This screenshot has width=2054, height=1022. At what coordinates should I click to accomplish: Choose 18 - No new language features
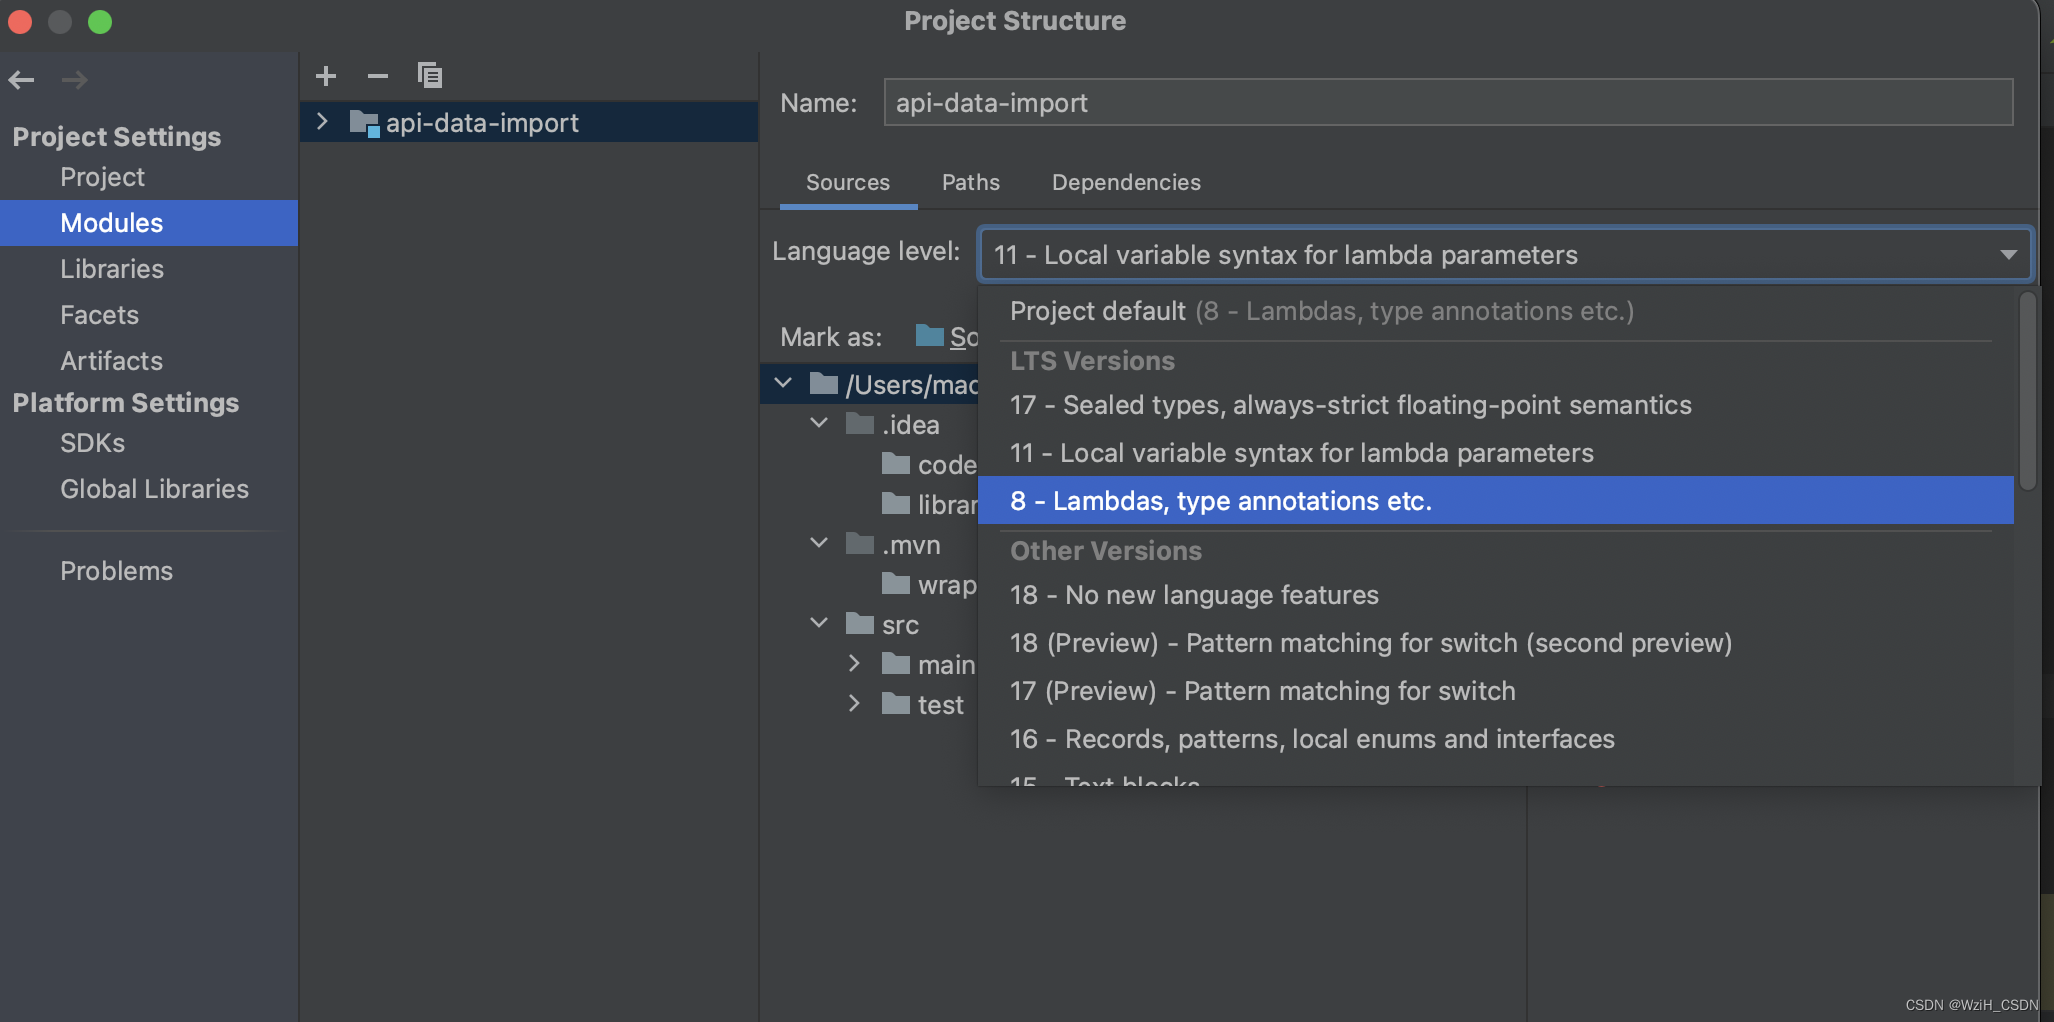(1496, 595)
